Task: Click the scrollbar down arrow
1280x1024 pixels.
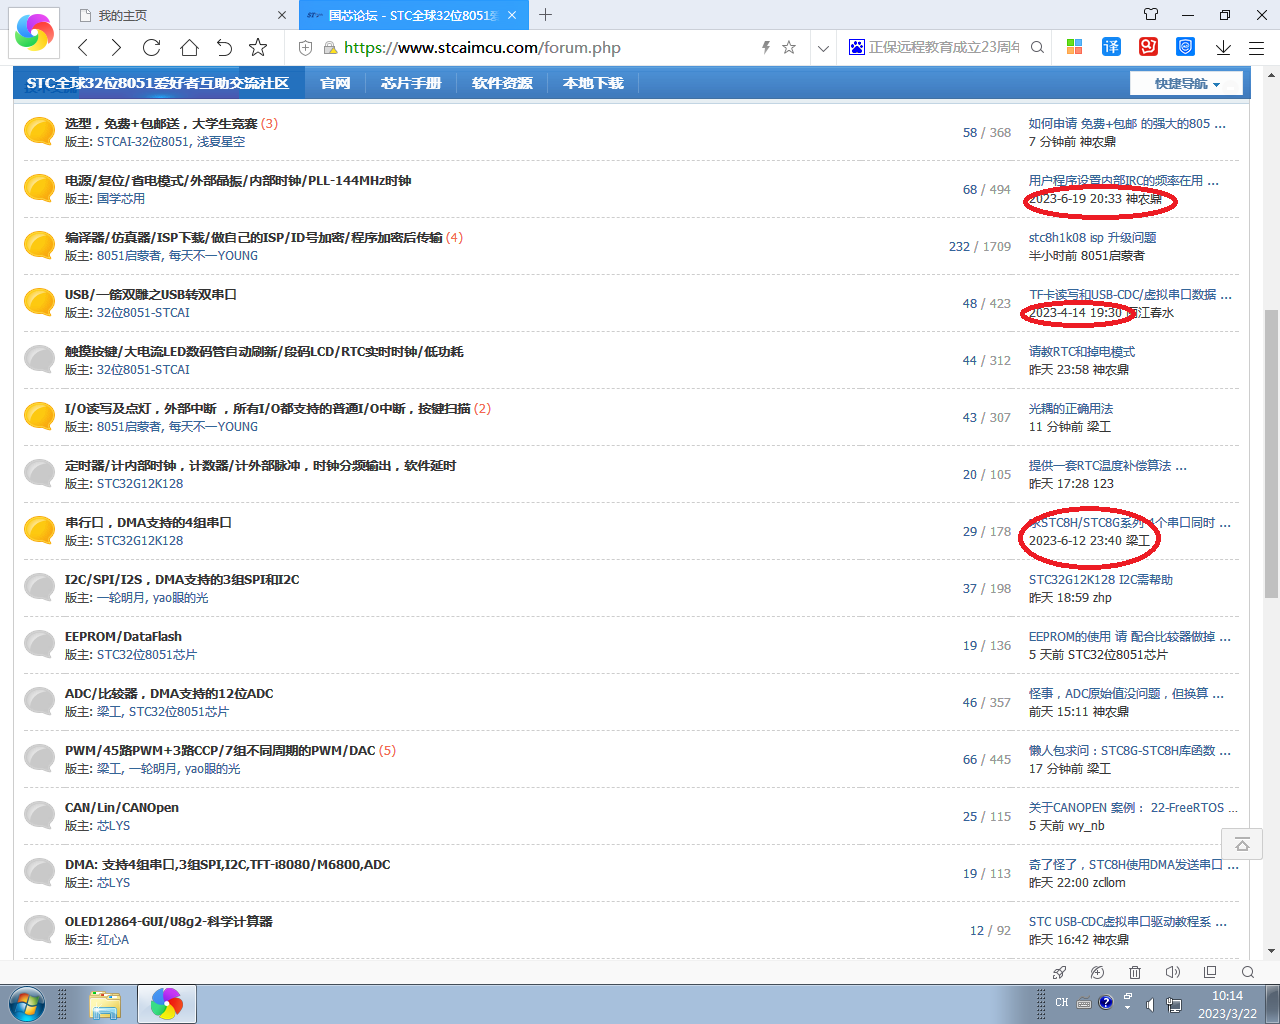Action: coord(1272,951)
